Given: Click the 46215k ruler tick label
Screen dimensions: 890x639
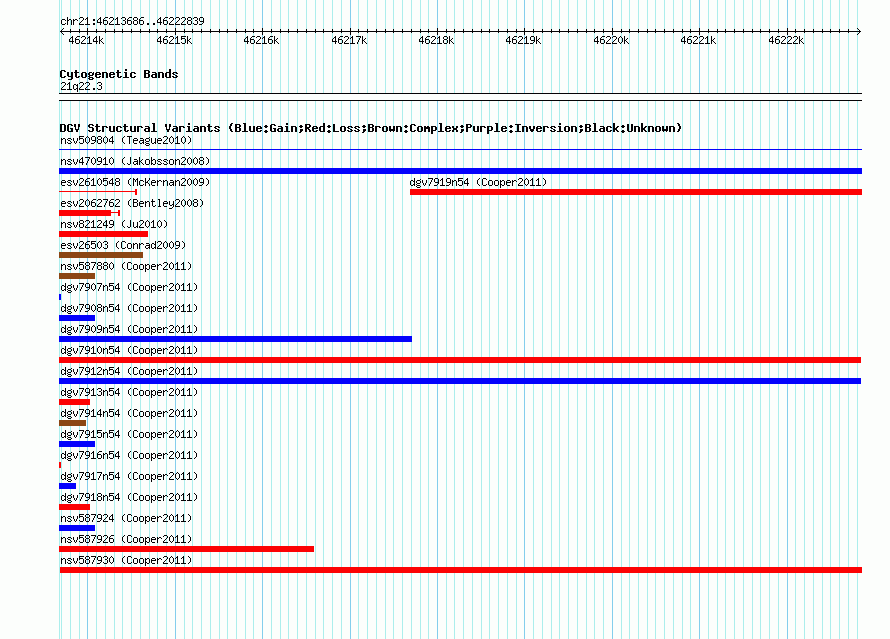Looking at the screenshot, I should [174, 40].
